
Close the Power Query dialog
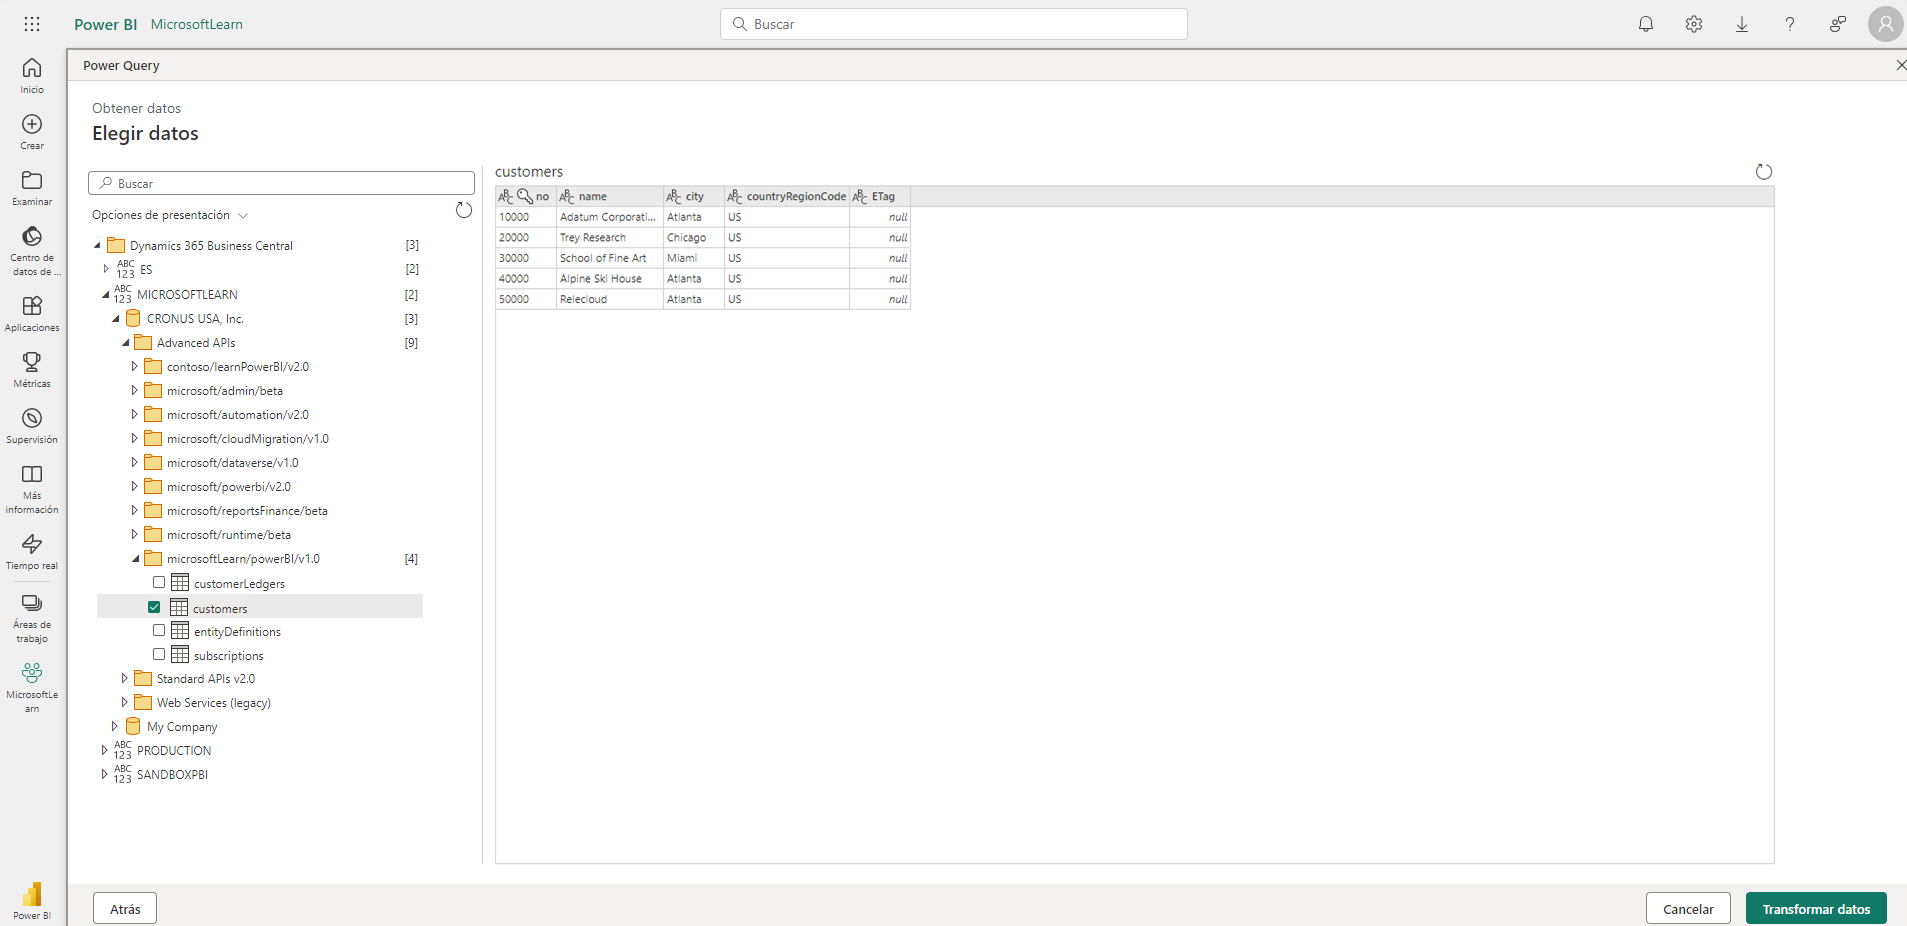1901,65
